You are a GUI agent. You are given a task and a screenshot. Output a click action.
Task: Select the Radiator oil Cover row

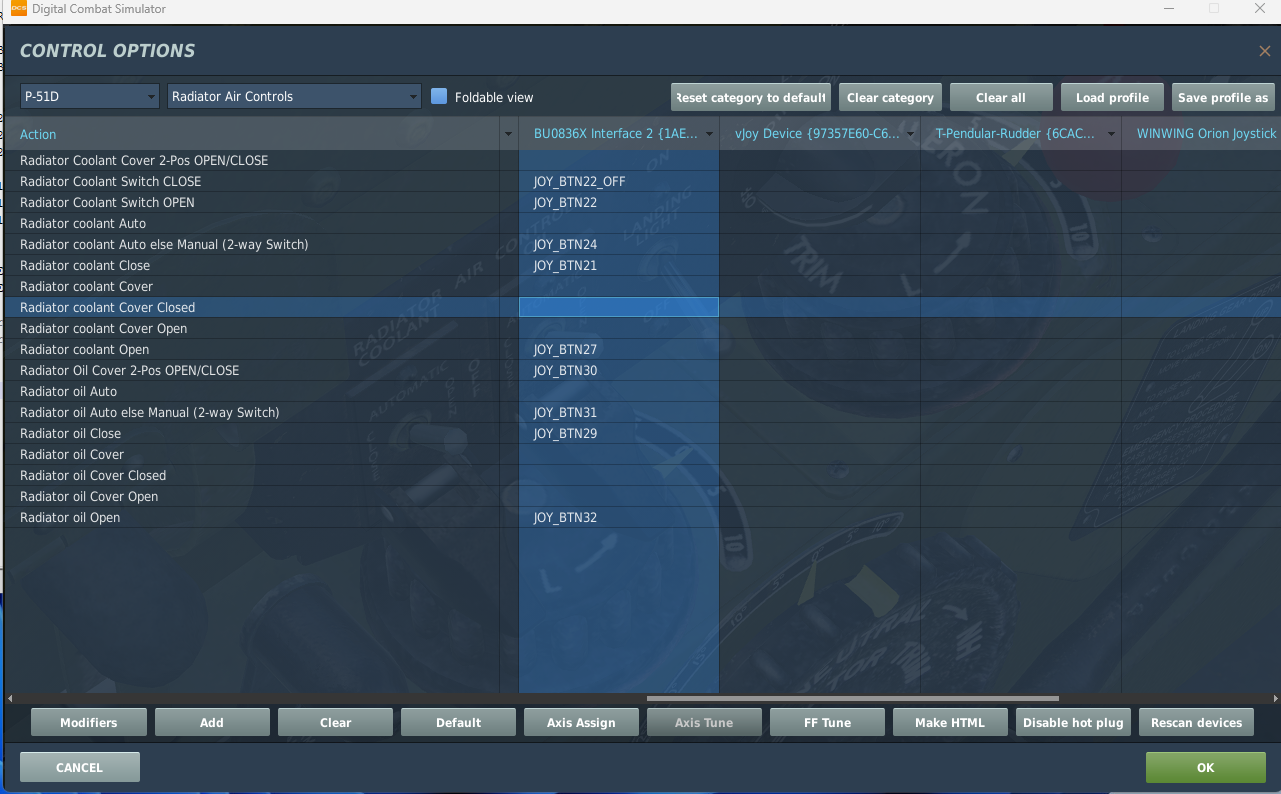[643, 454]
